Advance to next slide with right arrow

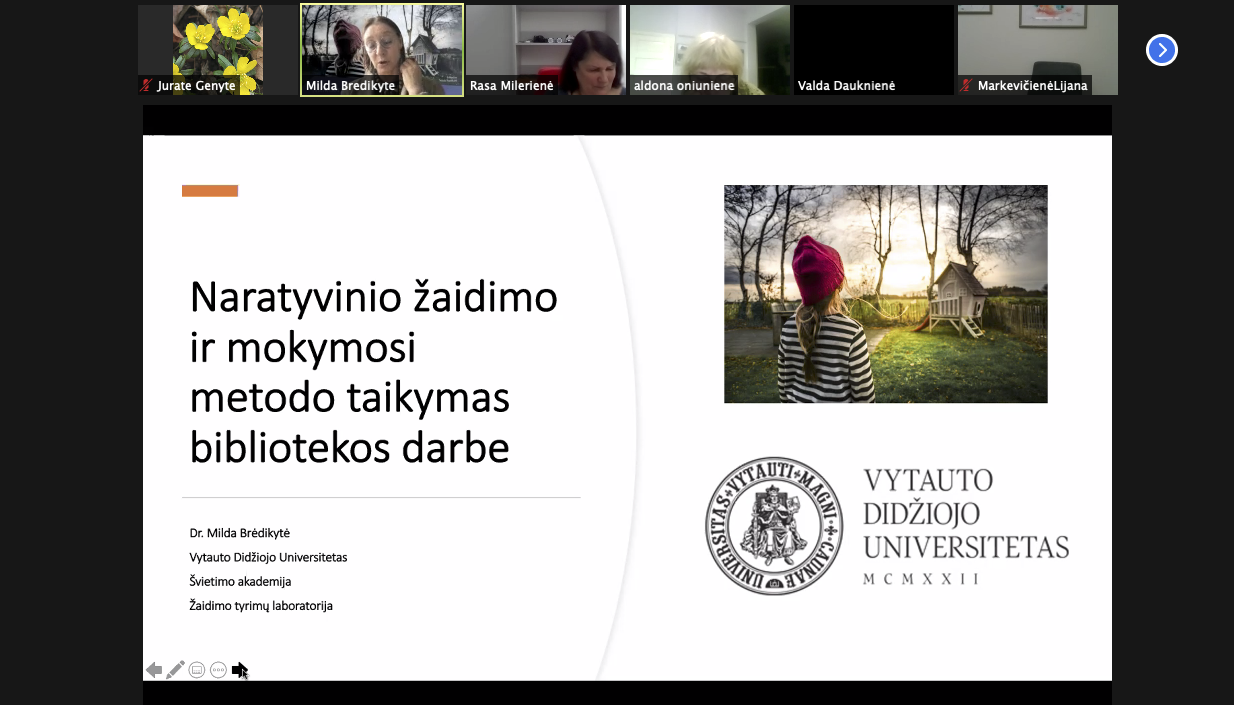[239, 670]
